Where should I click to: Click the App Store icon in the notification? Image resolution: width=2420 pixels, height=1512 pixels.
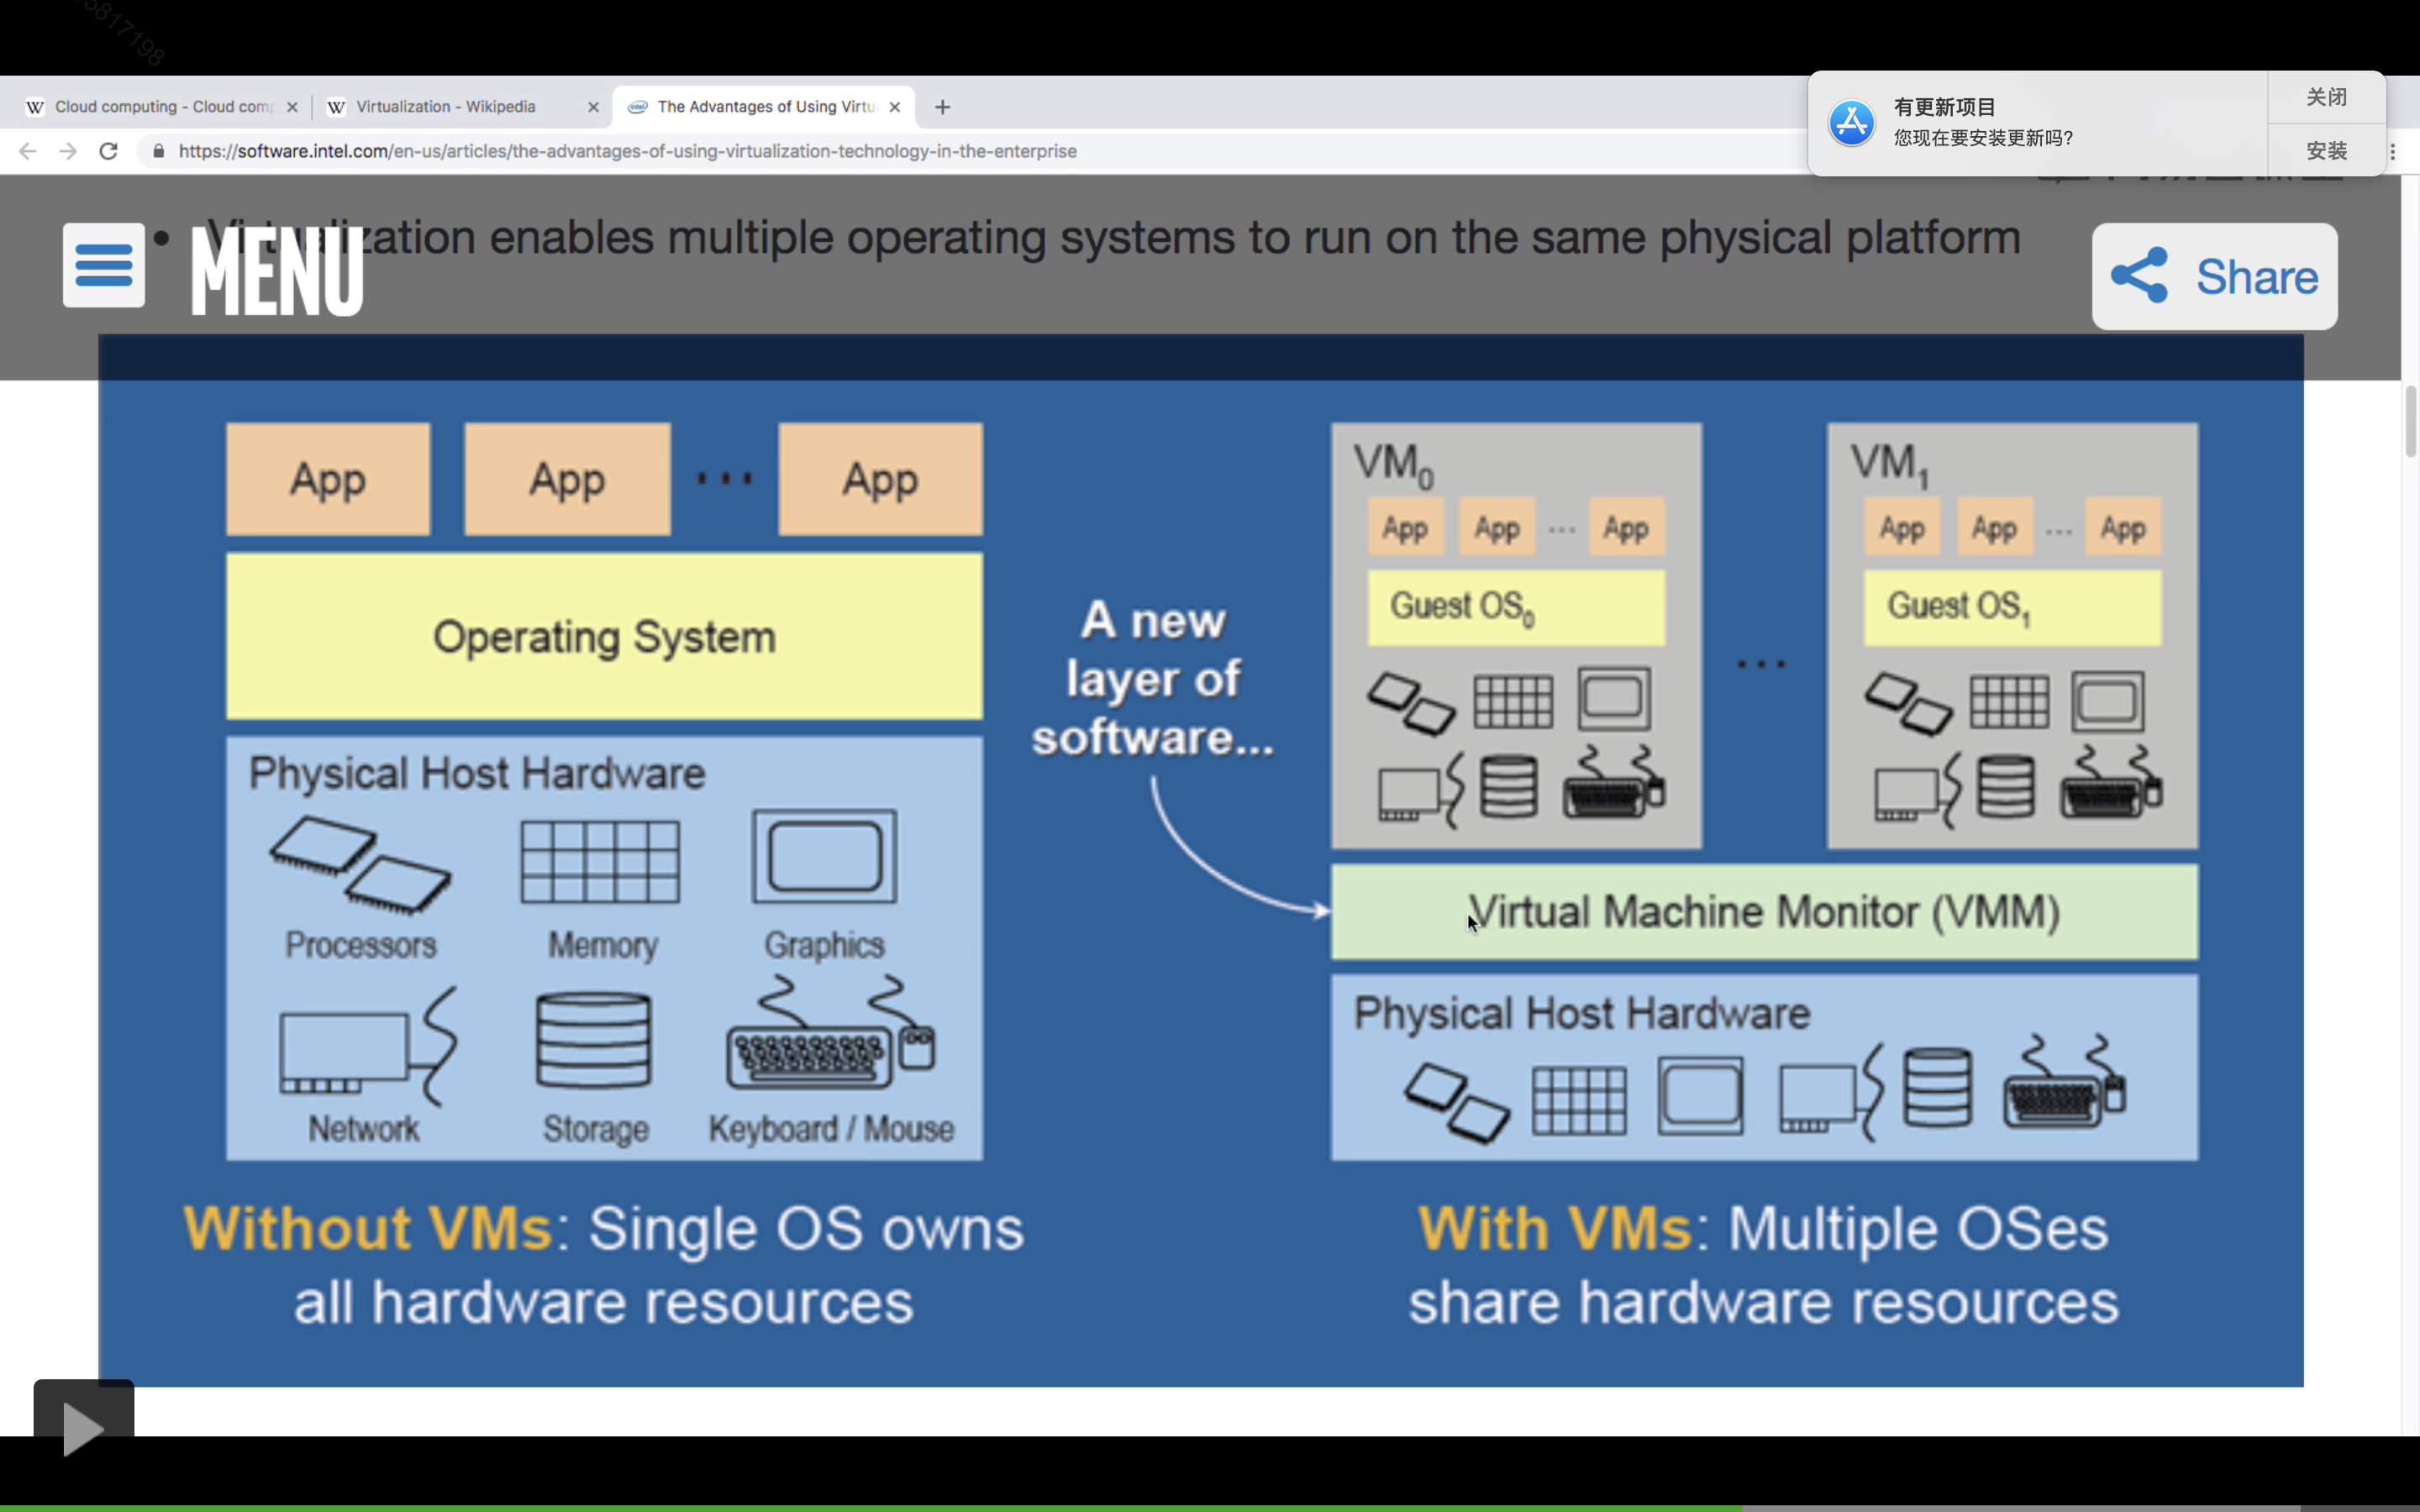click(x=1851, y=124)
